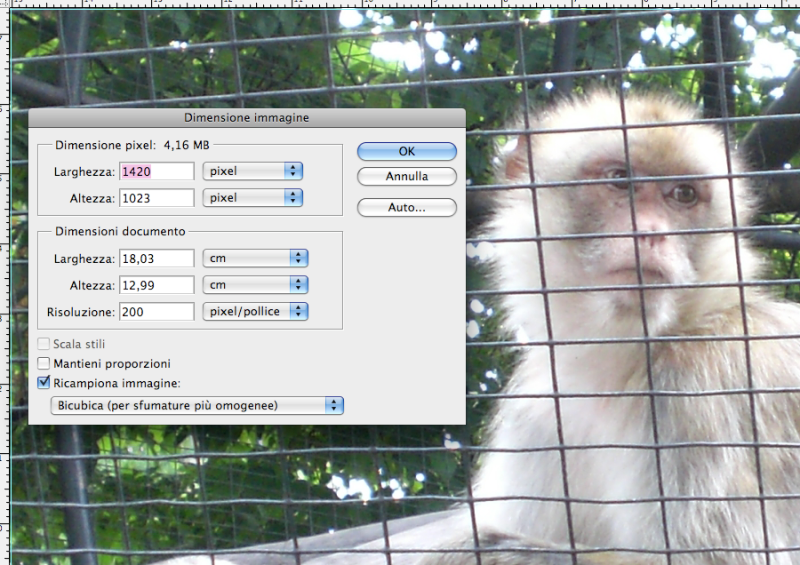This screenshot has width=800, height=565.
Task: Open cm unit dropdown for document Altezza
Action: (x=255, y=285)
